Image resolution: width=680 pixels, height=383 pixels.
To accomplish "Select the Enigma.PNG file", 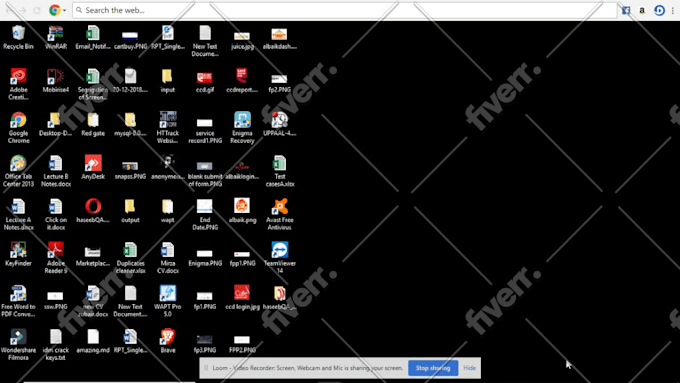I will [205, 257].
